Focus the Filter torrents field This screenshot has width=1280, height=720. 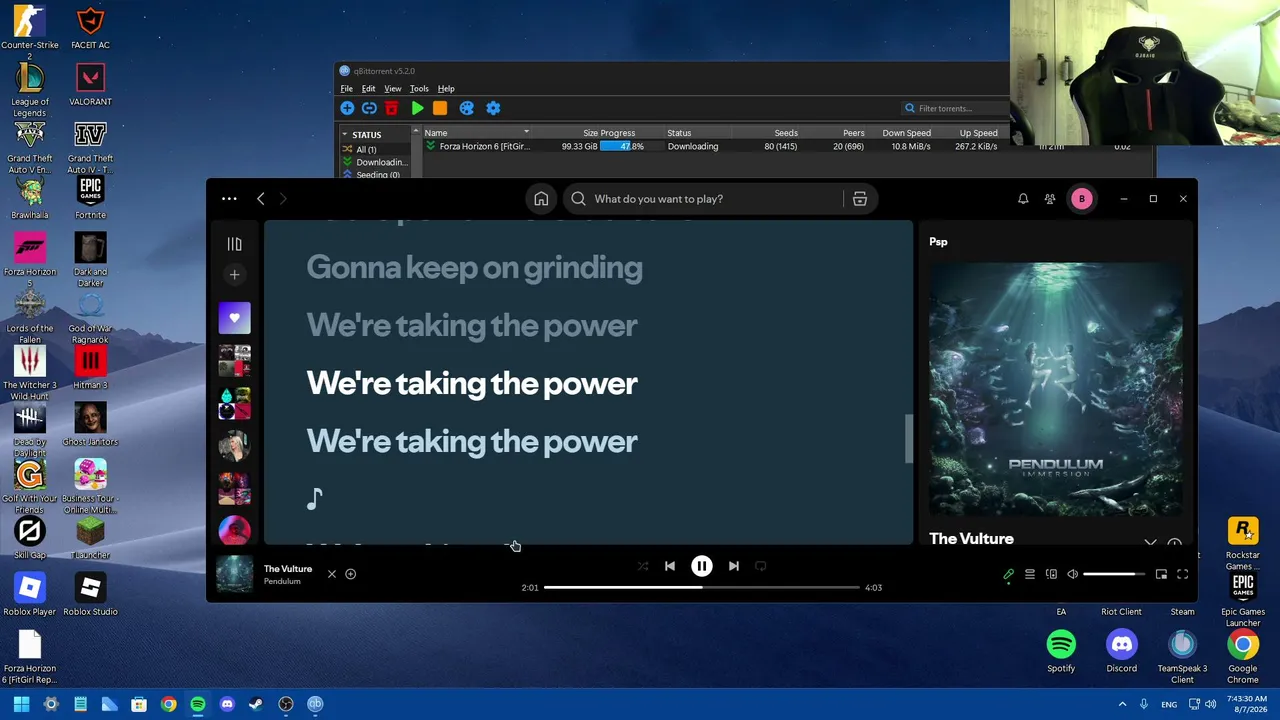[955, 108]
